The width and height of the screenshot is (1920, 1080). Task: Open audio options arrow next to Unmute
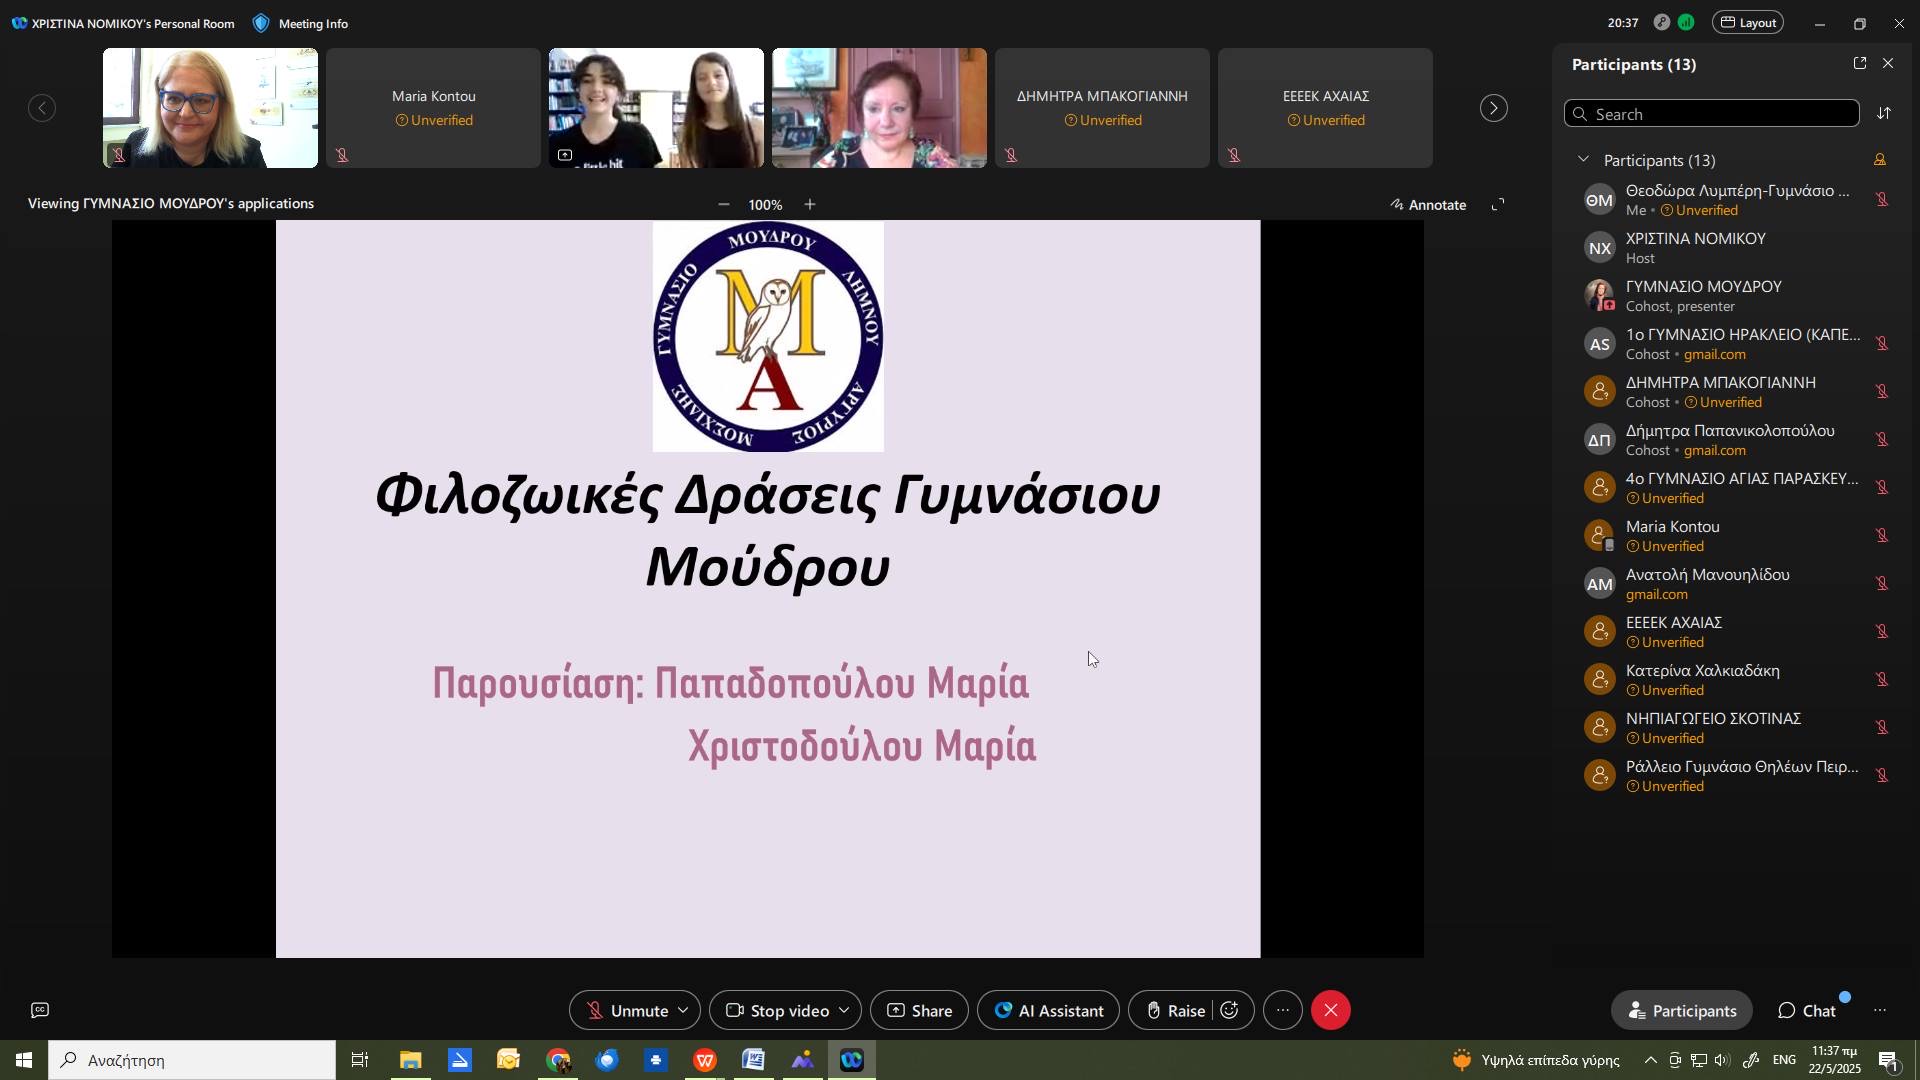point(683,1010)
